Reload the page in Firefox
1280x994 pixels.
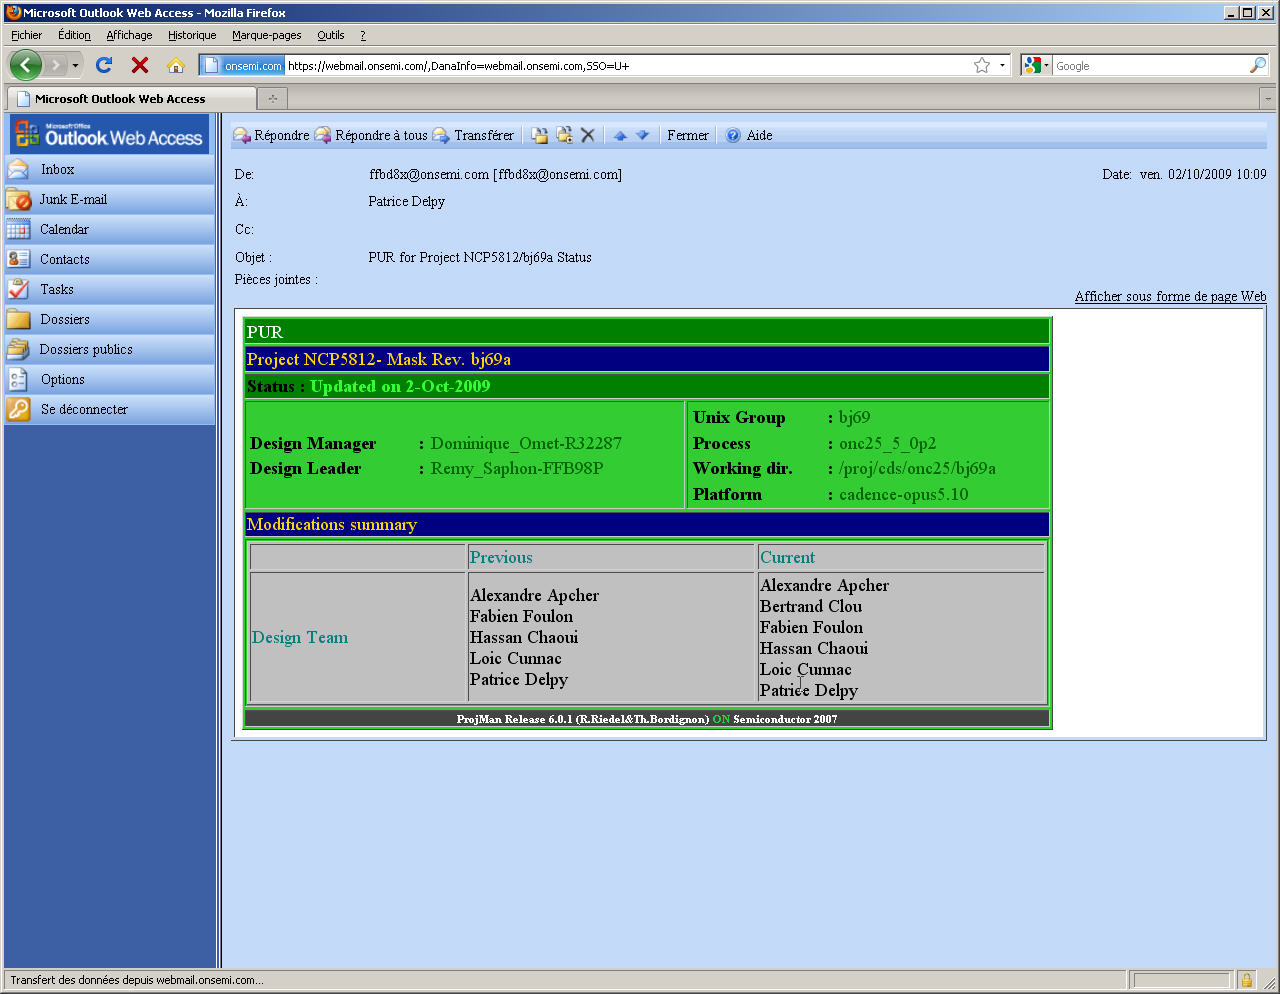click(x=104, y=66)
